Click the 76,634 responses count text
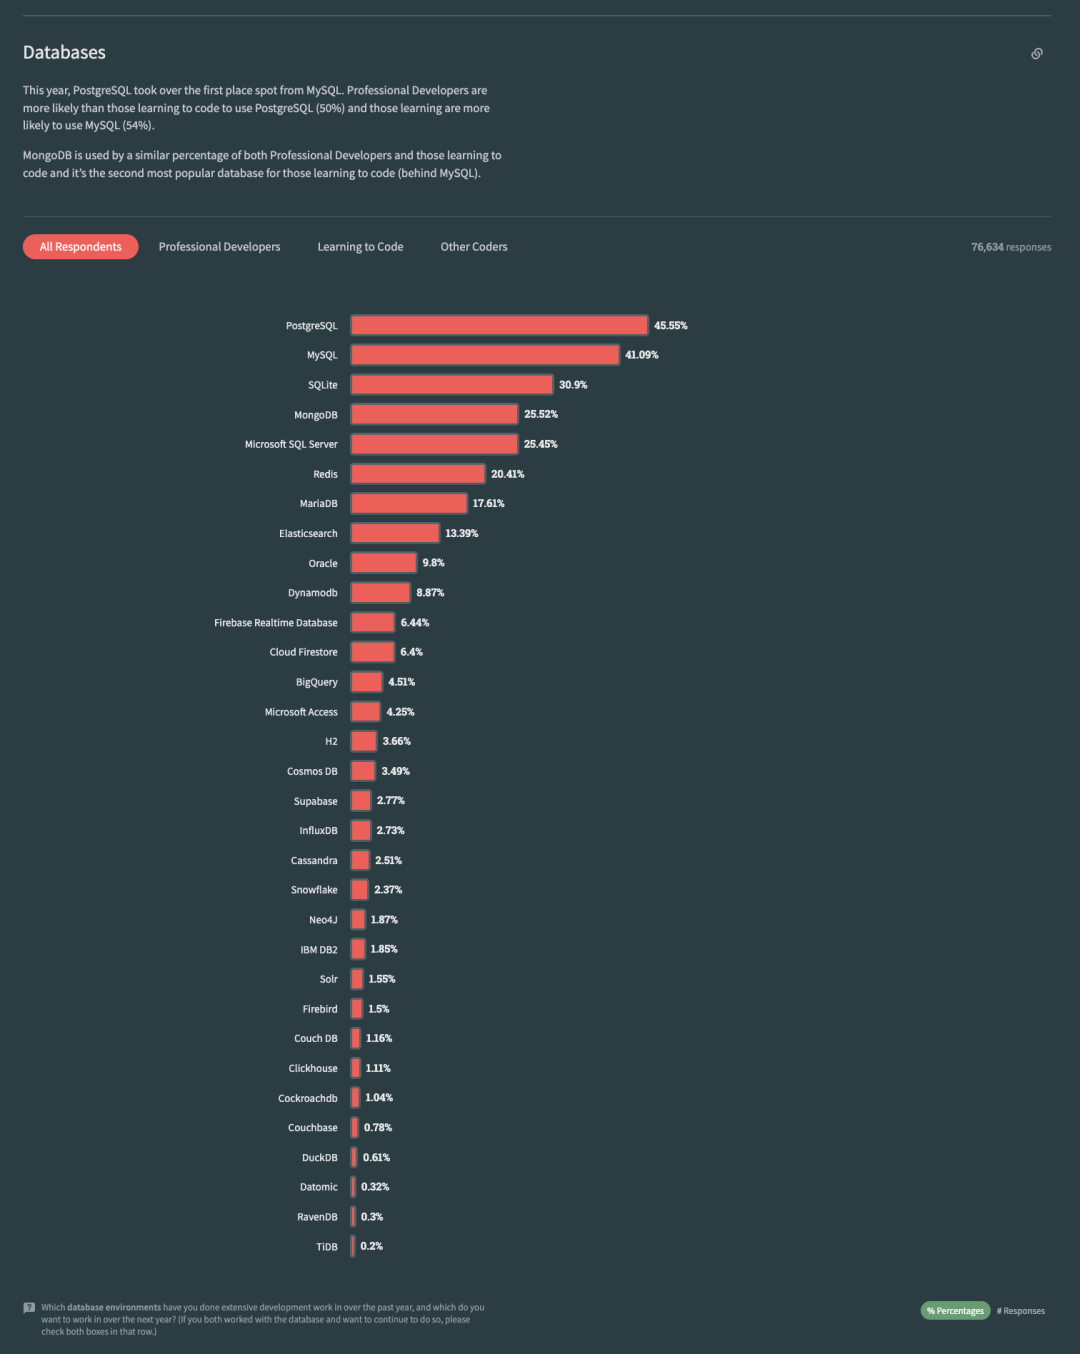This screenshot has height=1354, width=1080. pos(1010,247)
